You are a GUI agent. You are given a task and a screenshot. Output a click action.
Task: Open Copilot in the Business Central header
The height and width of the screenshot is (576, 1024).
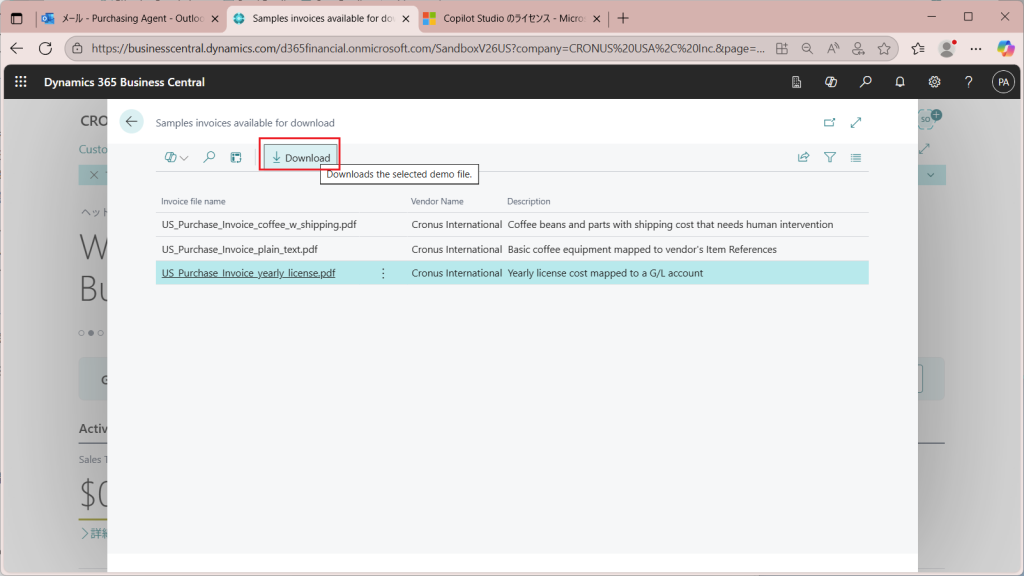[831, 82]
